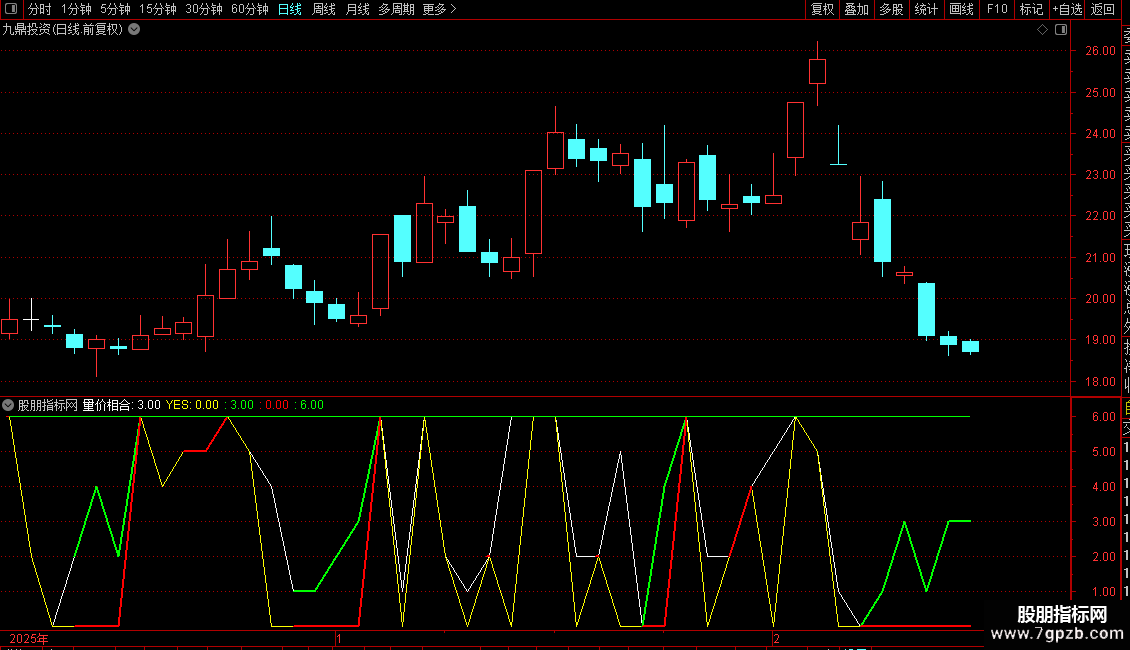Click the last candlestick near 19.00
Image resolution: width=1130 pixels, height=650 pixels.
(x=970, y=347)
